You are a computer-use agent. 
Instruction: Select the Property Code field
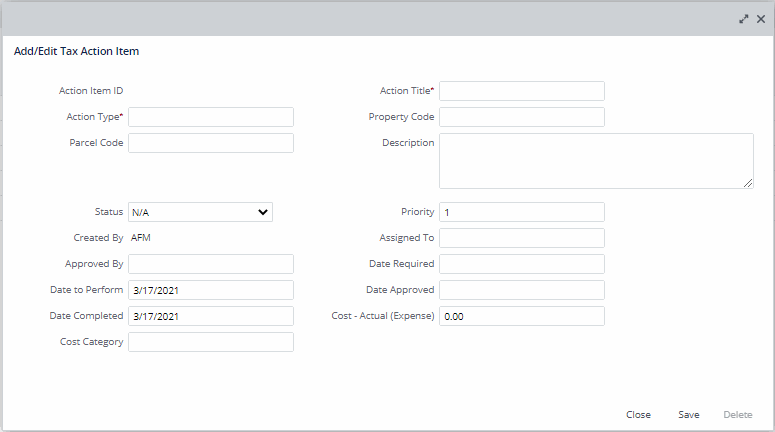[x=521, y=117]
